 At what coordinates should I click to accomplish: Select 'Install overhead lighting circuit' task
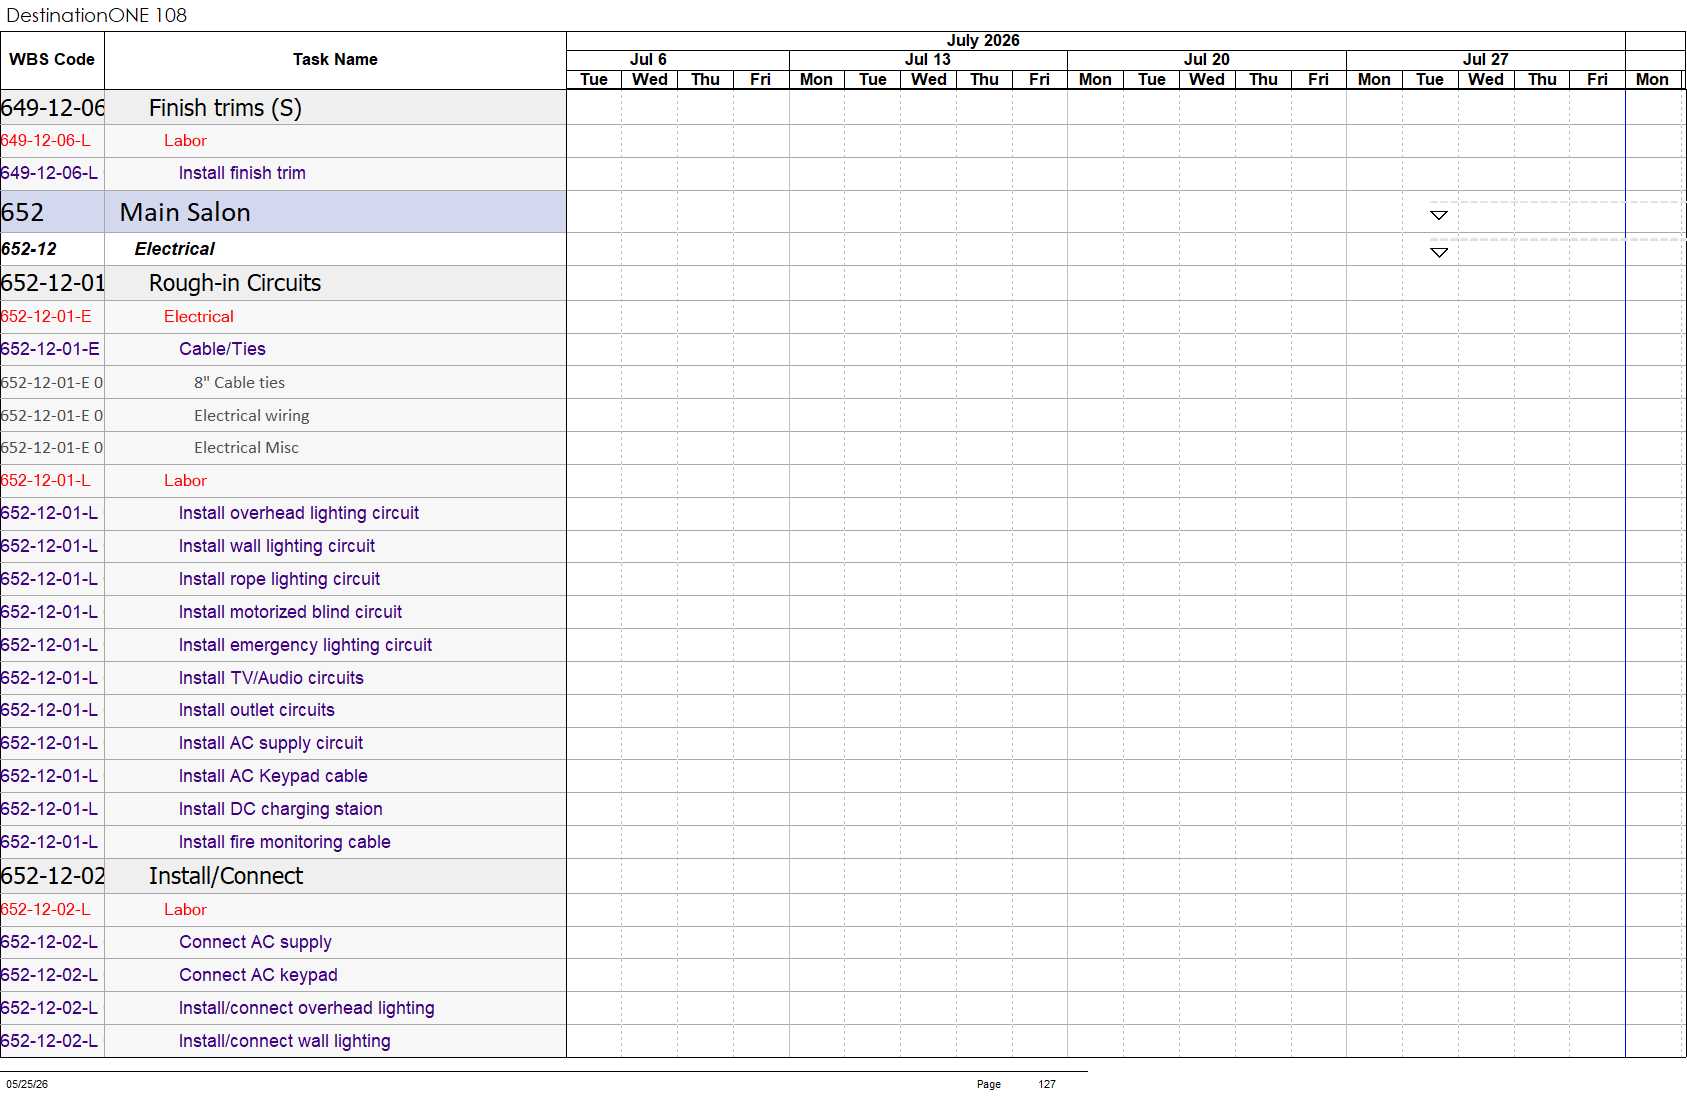click(283, 513)
